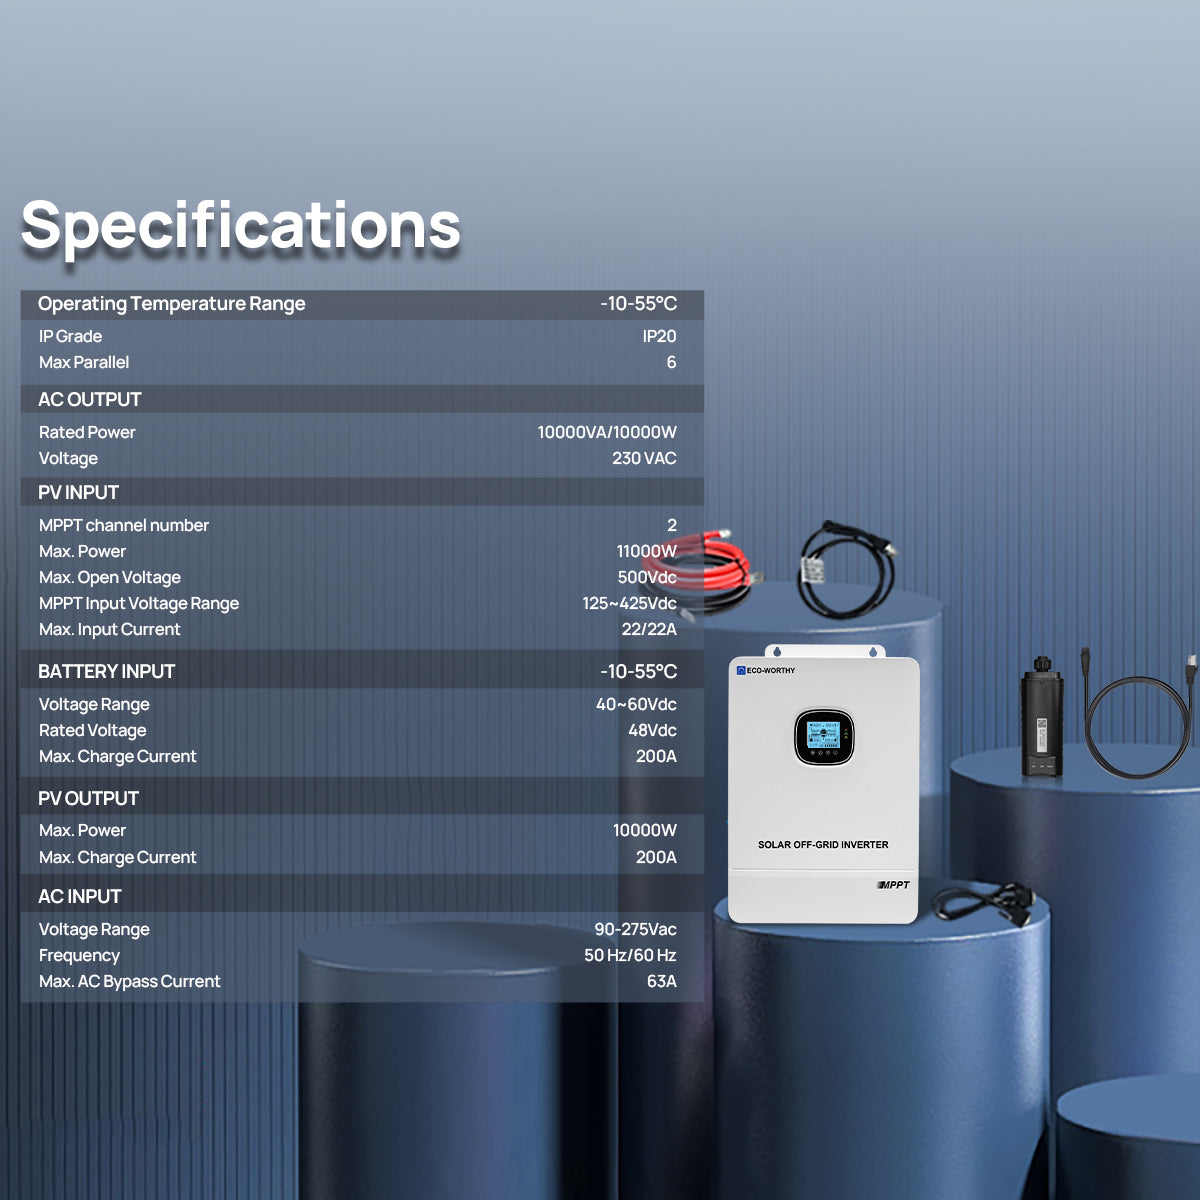This screenshot has height=1200, width=1200.
Task: Select the IP Grade label
Action: coord(70,336)
